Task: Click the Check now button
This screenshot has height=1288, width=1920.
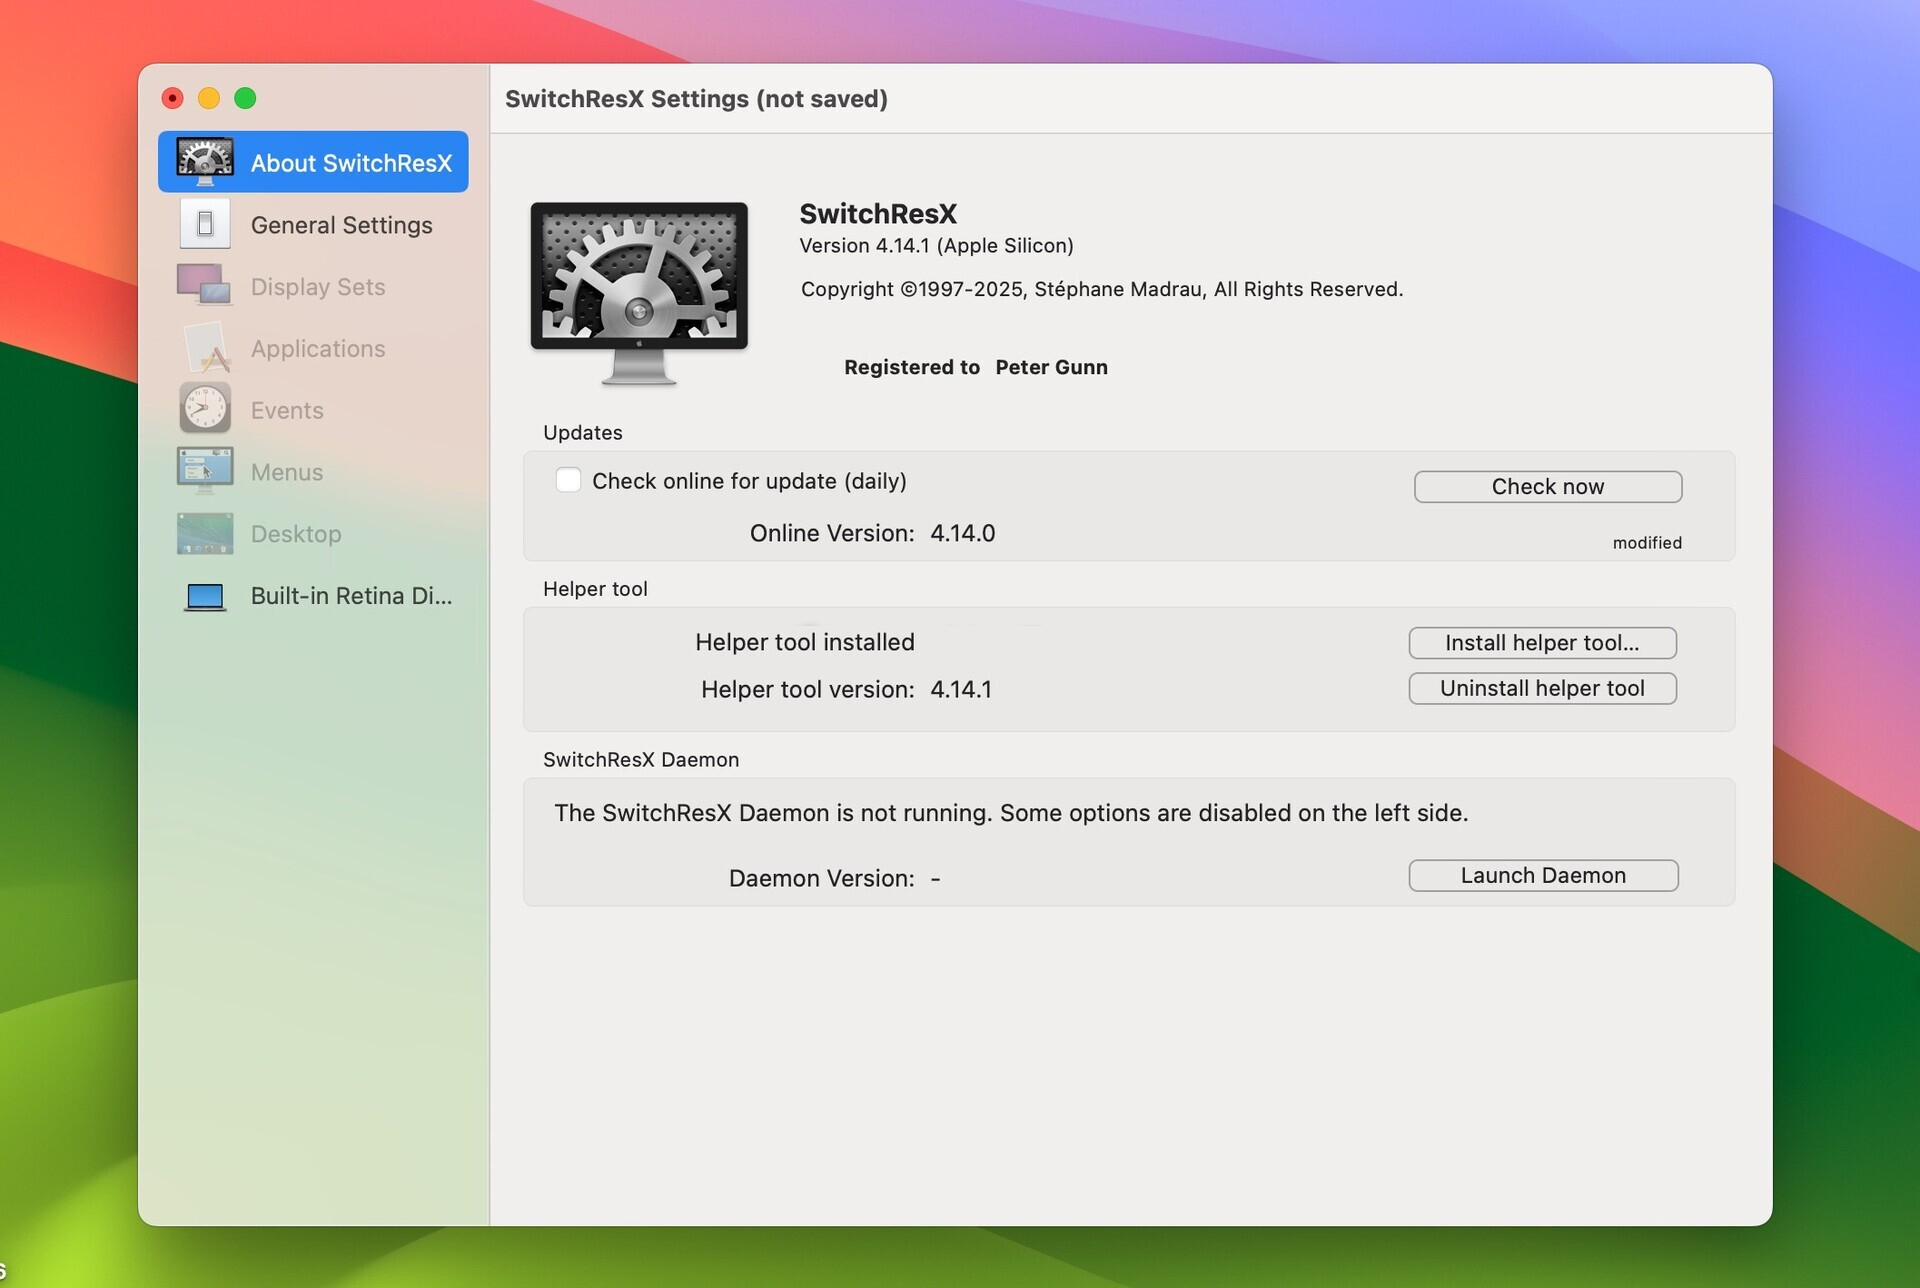Action: pos(1548,487)
